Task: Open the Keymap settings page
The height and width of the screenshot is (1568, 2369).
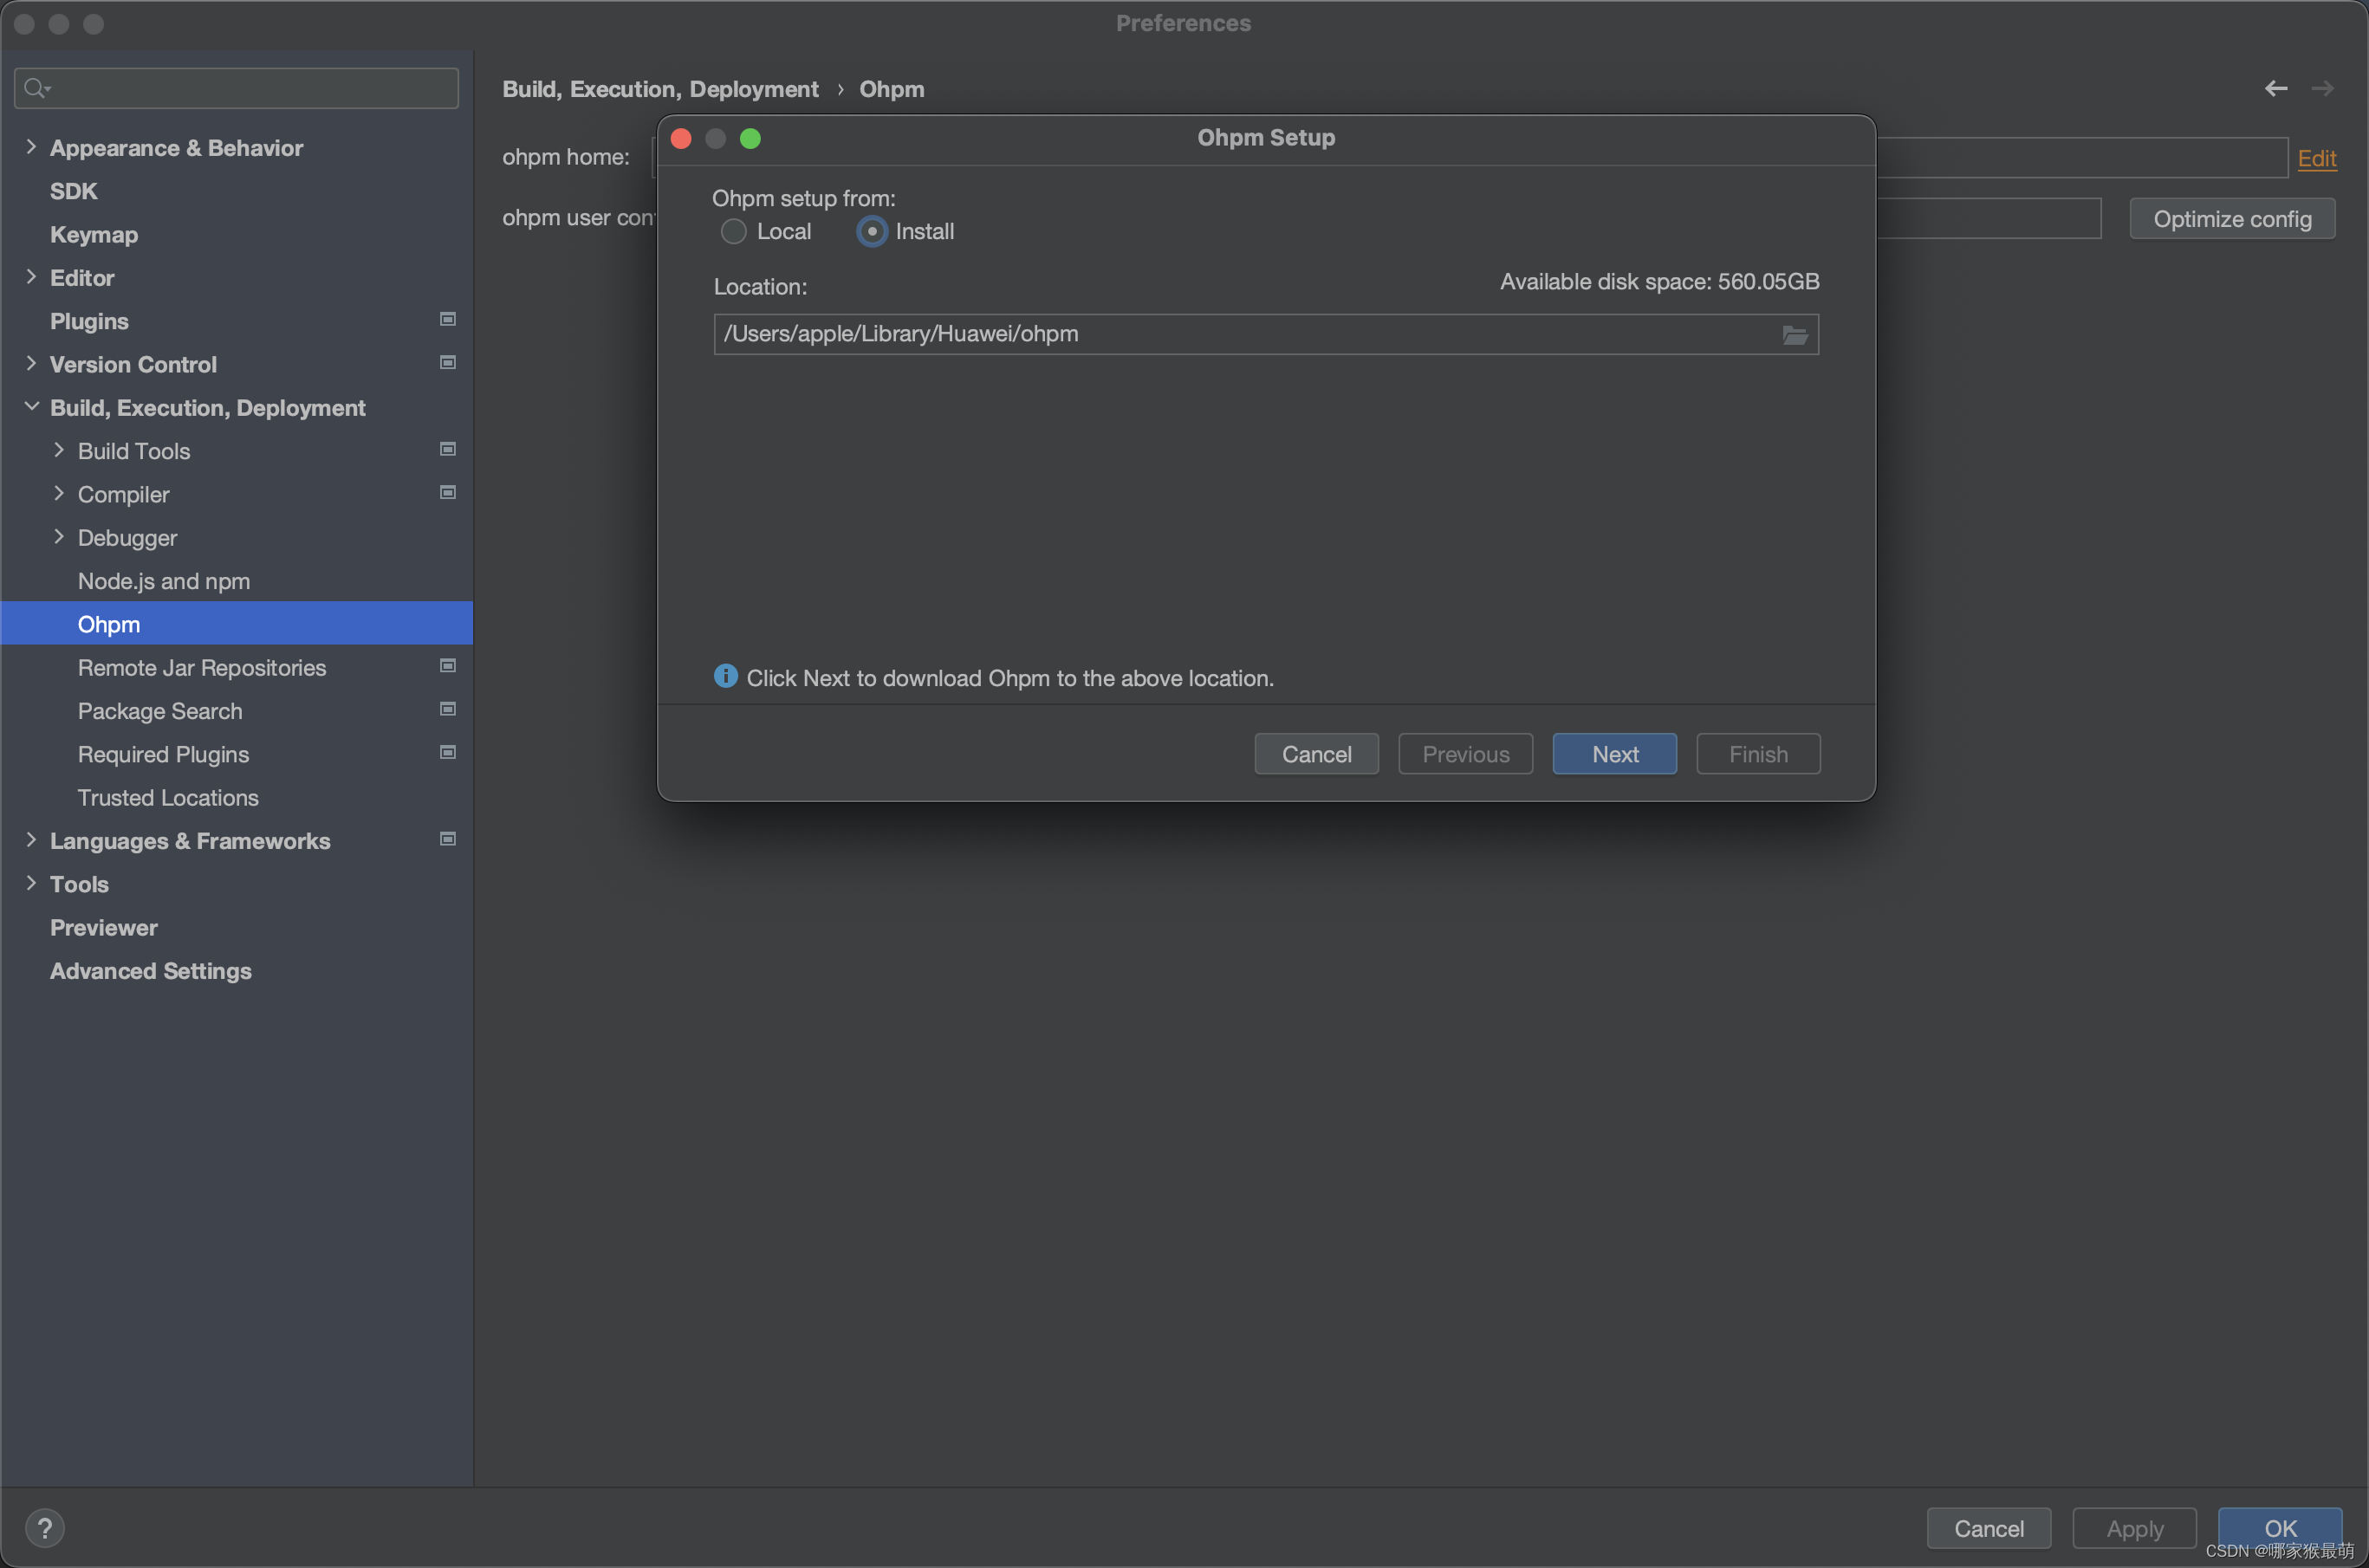Action: pos(94,234)
